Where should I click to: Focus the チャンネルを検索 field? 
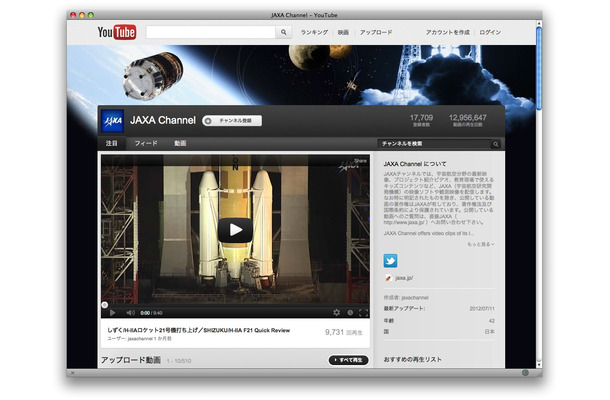point(435,144)
